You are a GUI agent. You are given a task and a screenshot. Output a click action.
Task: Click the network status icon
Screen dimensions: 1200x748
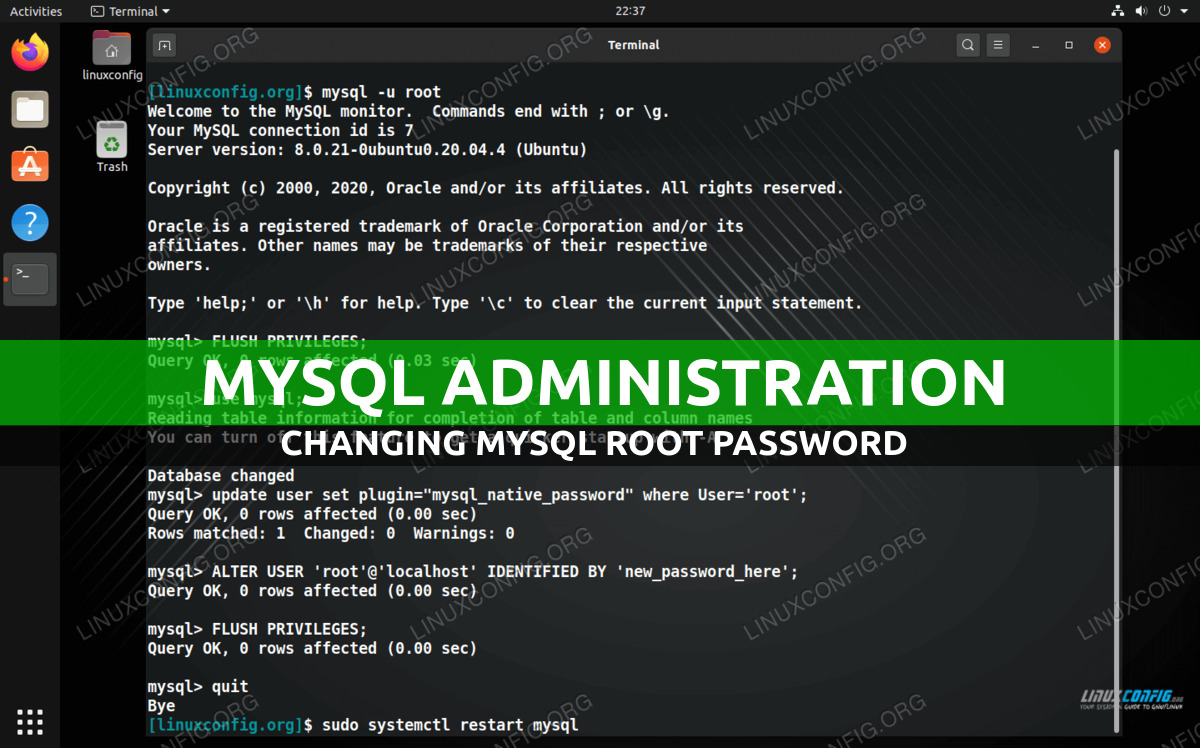click(1118, 11)
